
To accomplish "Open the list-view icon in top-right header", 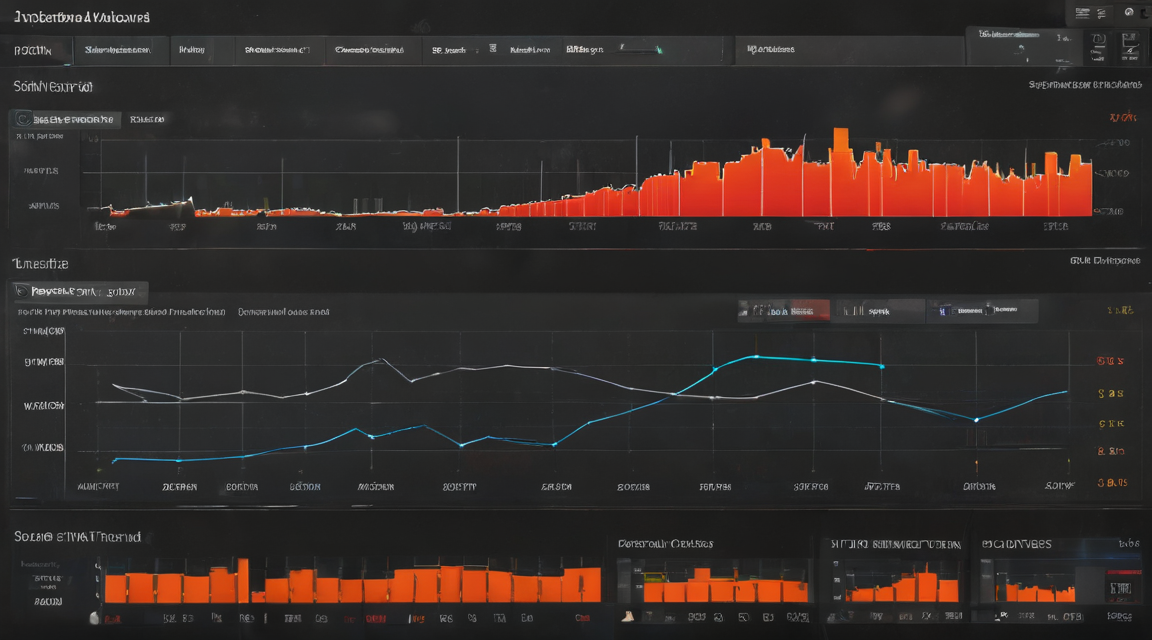I will tap(1082, 13).
